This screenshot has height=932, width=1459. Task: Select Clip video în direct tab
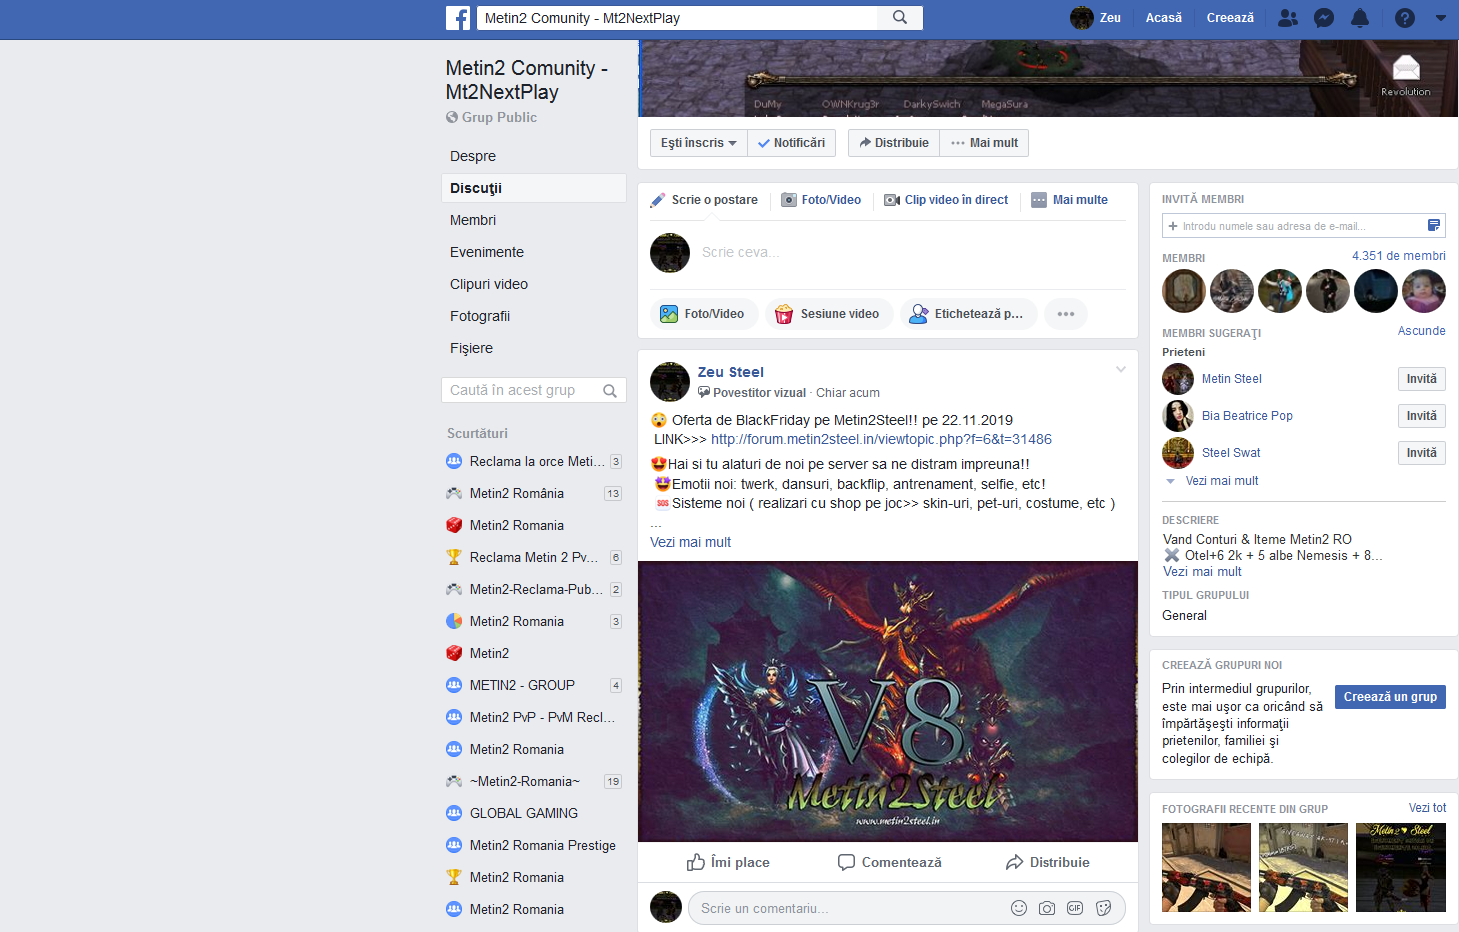(x=946, y=200)
